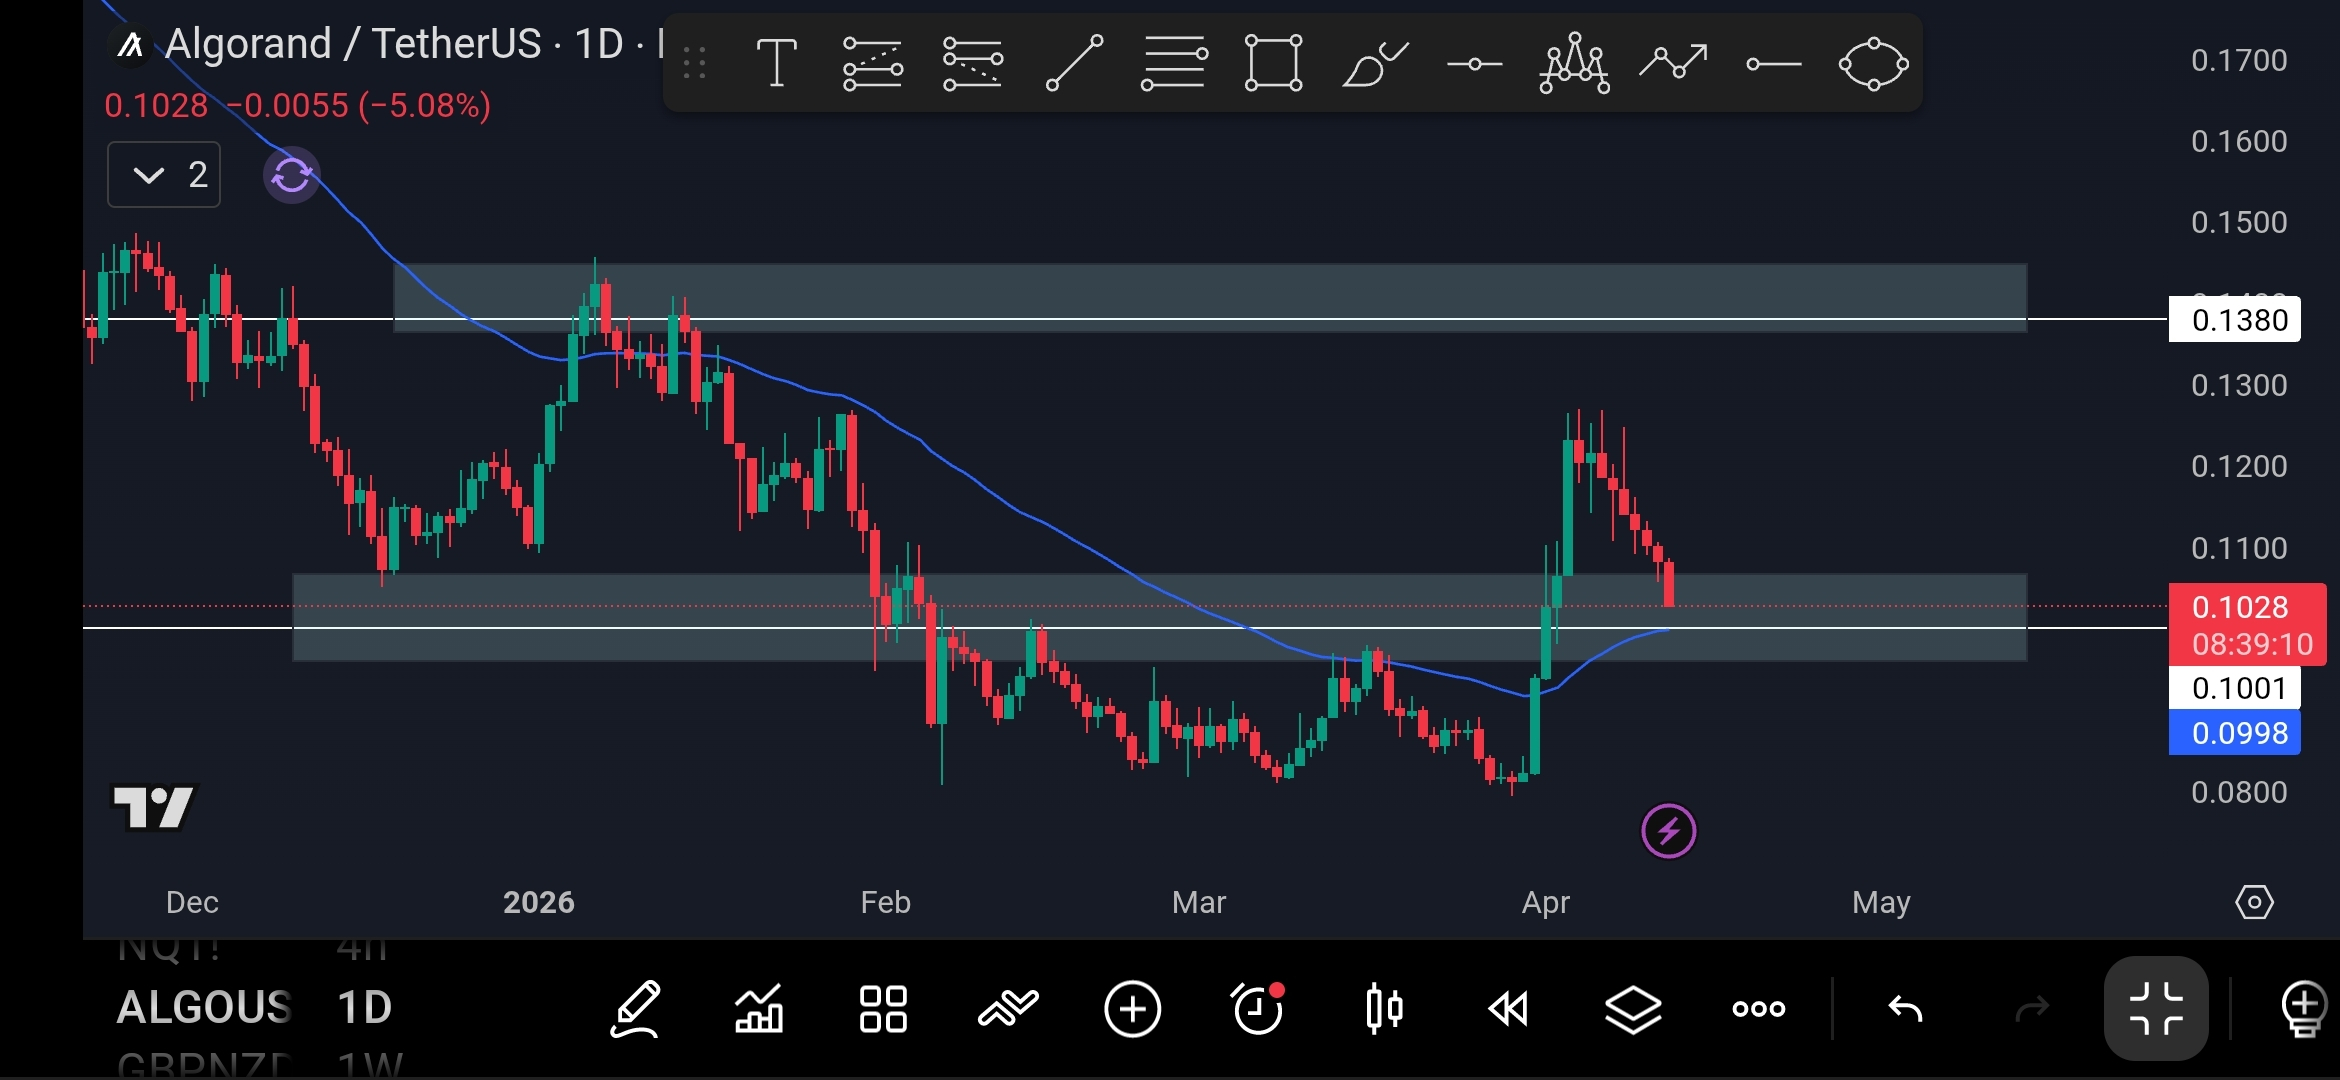The height and width of the screenshot is (1080, 2340).
Task: Open the Templates grid menu
Action: click(883, 1008)
